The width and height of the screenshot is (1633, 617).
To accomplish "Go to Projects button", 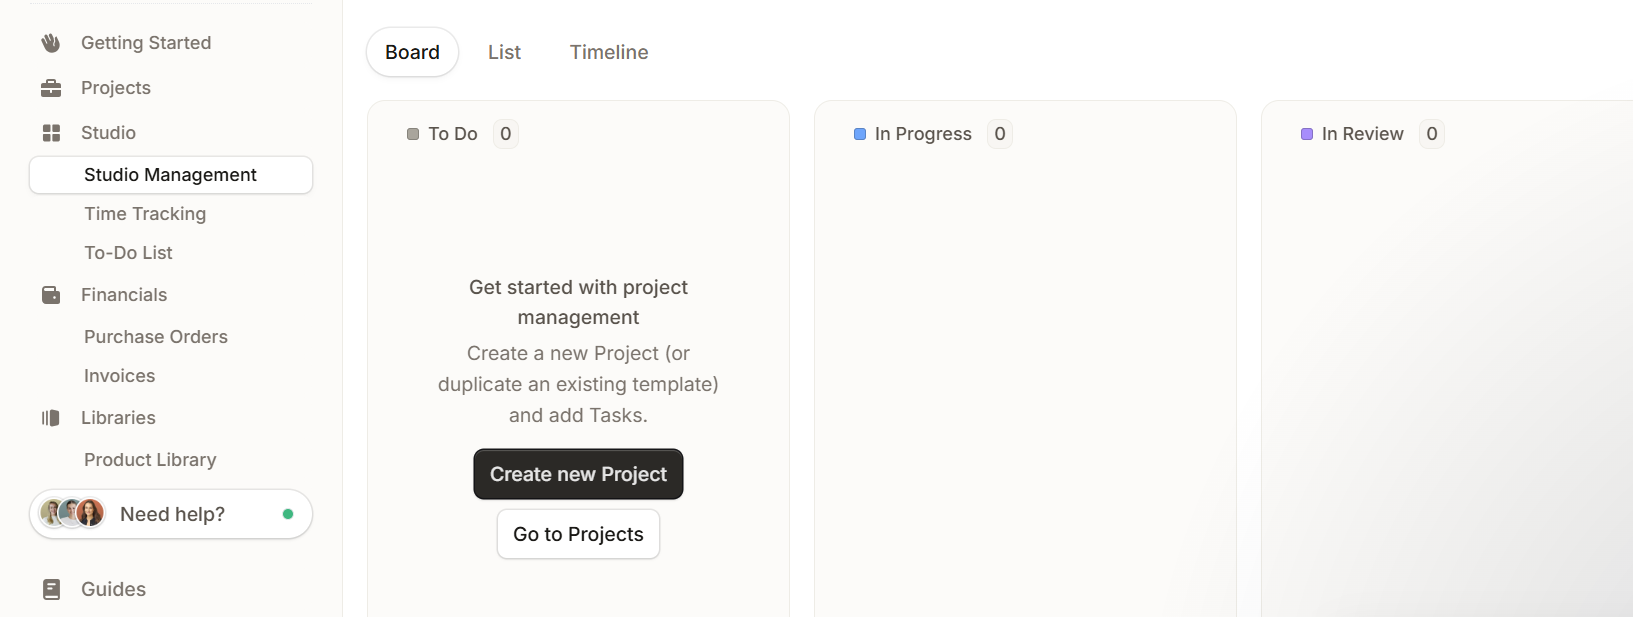I will (578, 534).
